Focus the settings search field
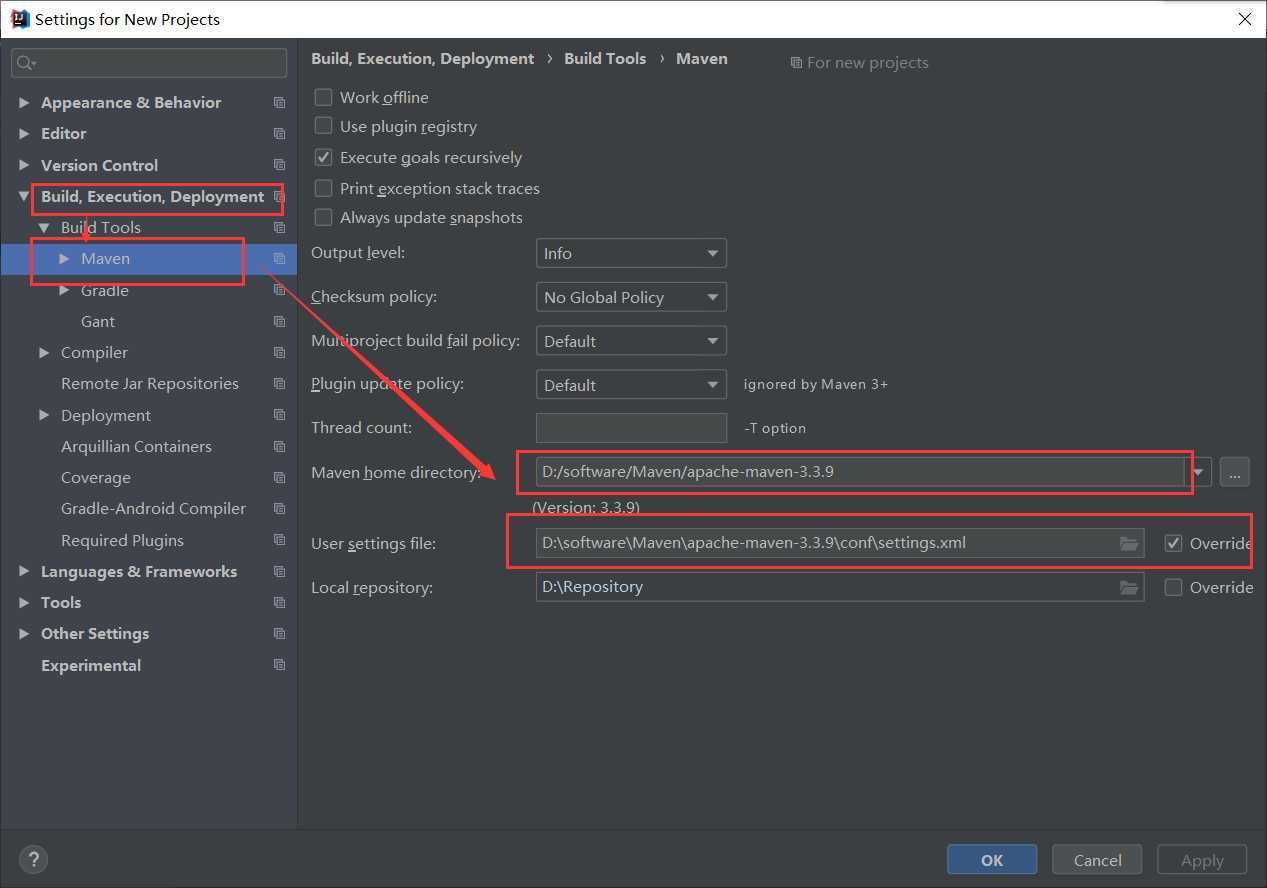The width and height of the screenshot is (1267, 888). click(149, 63)
